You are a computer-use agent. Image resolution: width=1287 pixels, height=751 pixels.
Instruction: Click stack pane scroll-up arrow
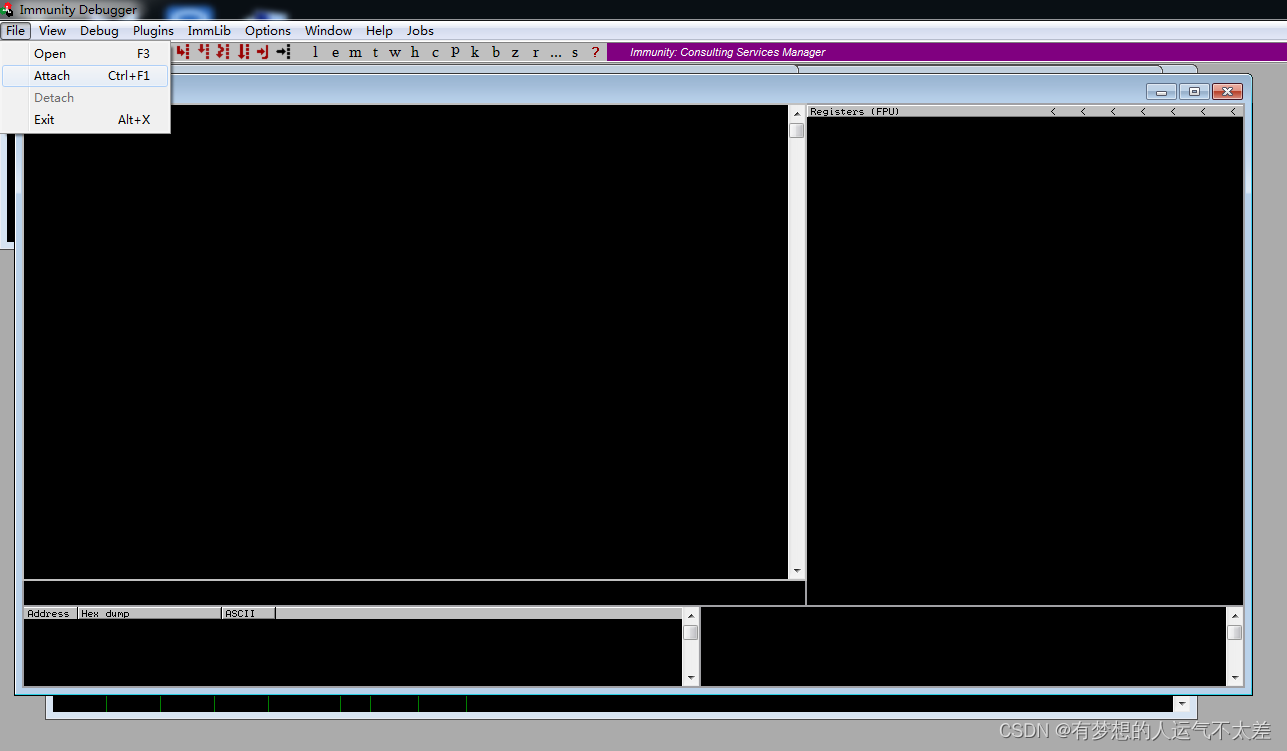click(1235, 615)
